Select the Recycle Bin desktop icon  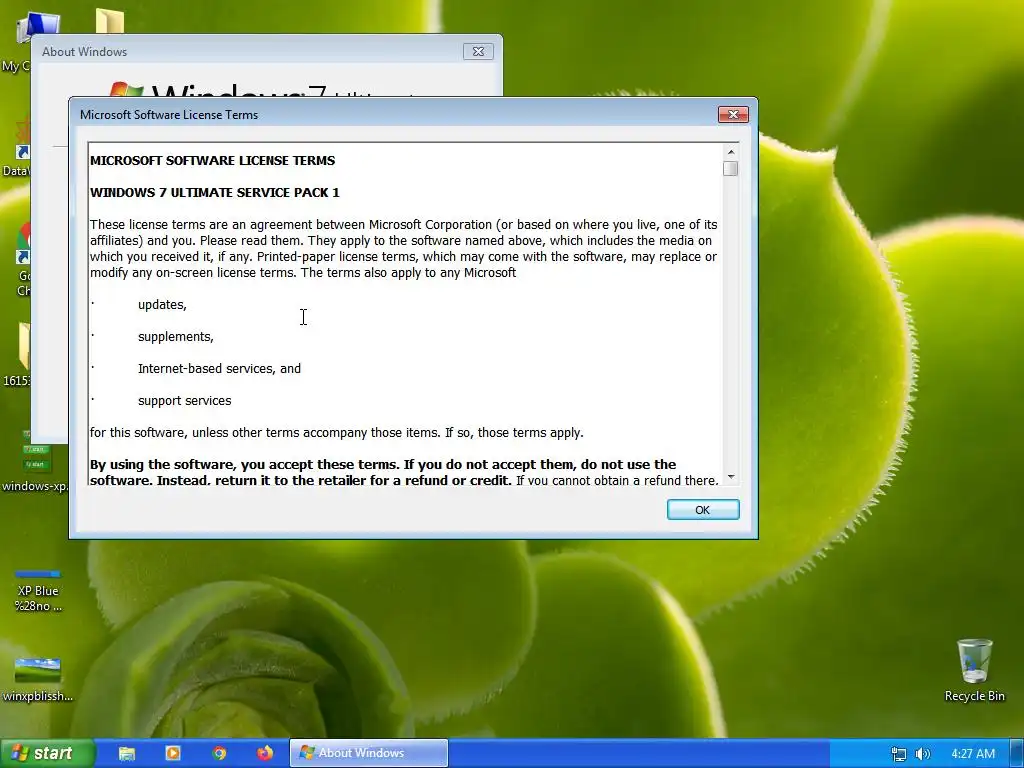(x=974, y=670)
